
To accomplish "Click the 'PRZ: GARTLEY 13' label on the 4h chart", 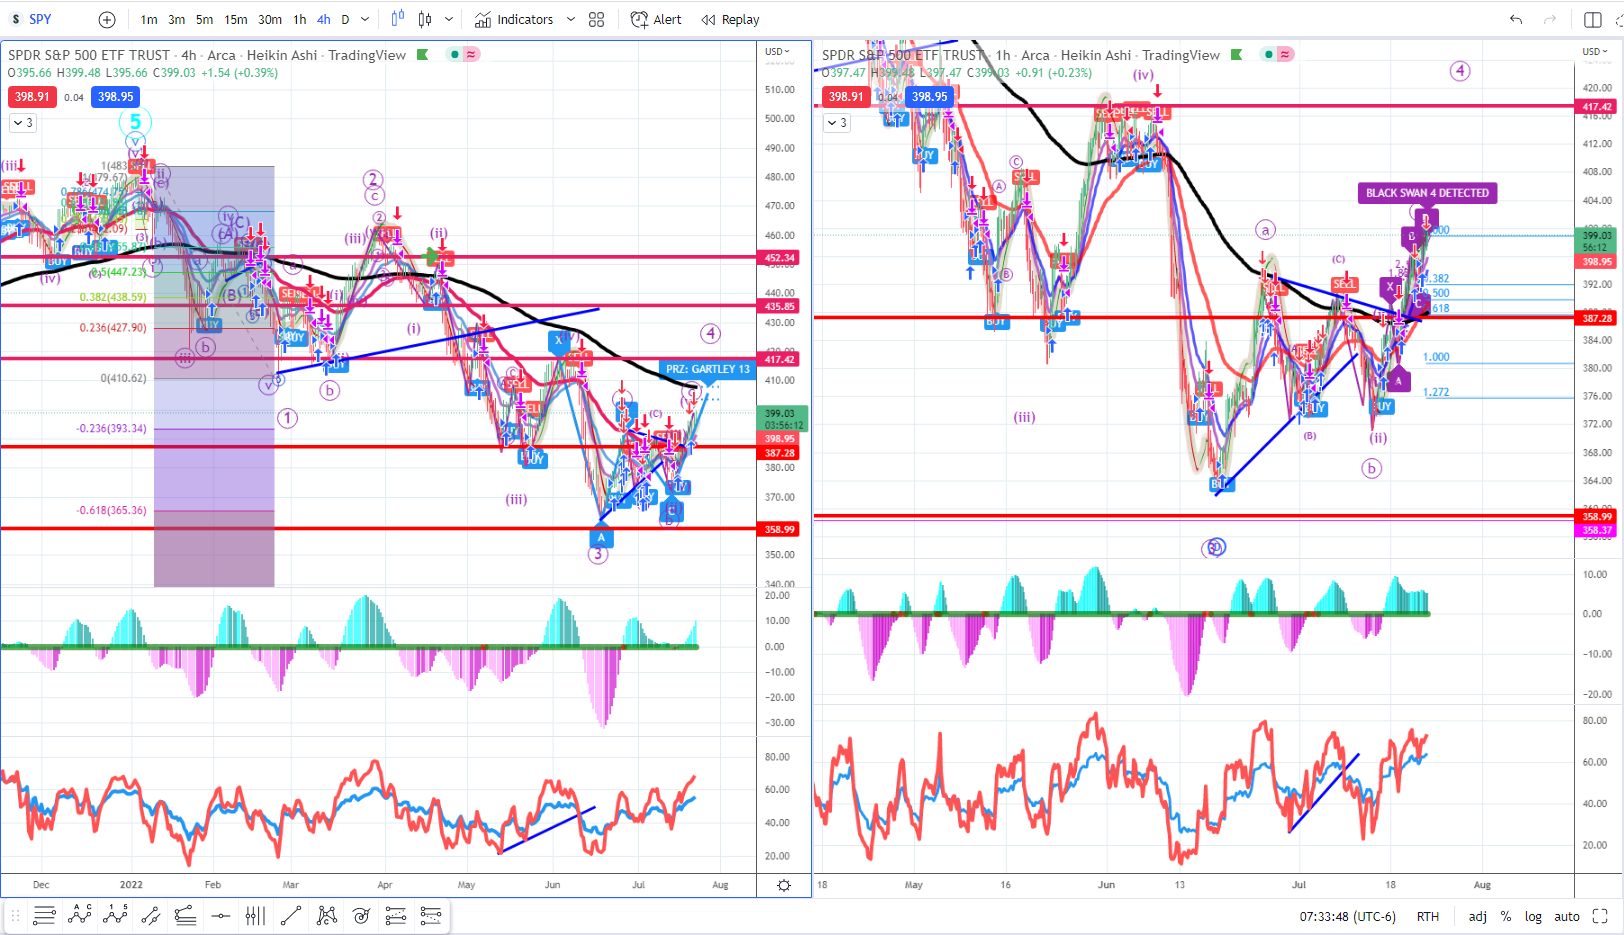I will pyautogui.click(x=708, y=369).
